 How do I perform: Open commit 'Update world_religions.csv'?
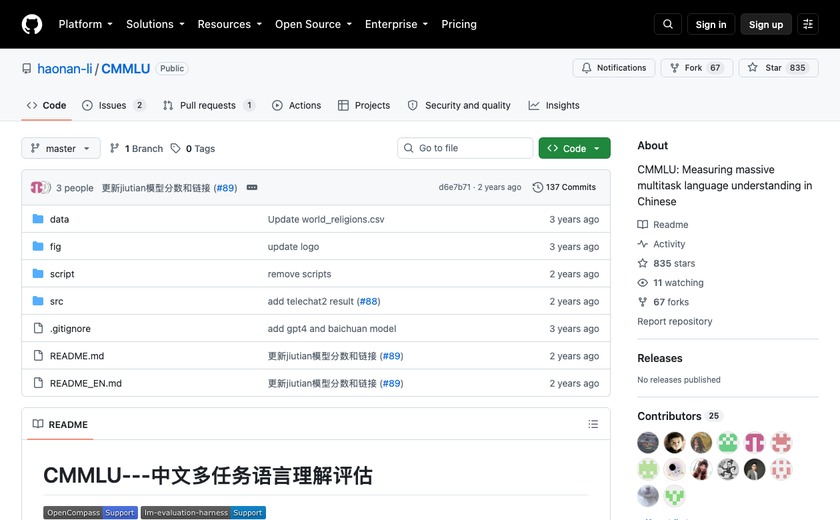click(326, 219)
